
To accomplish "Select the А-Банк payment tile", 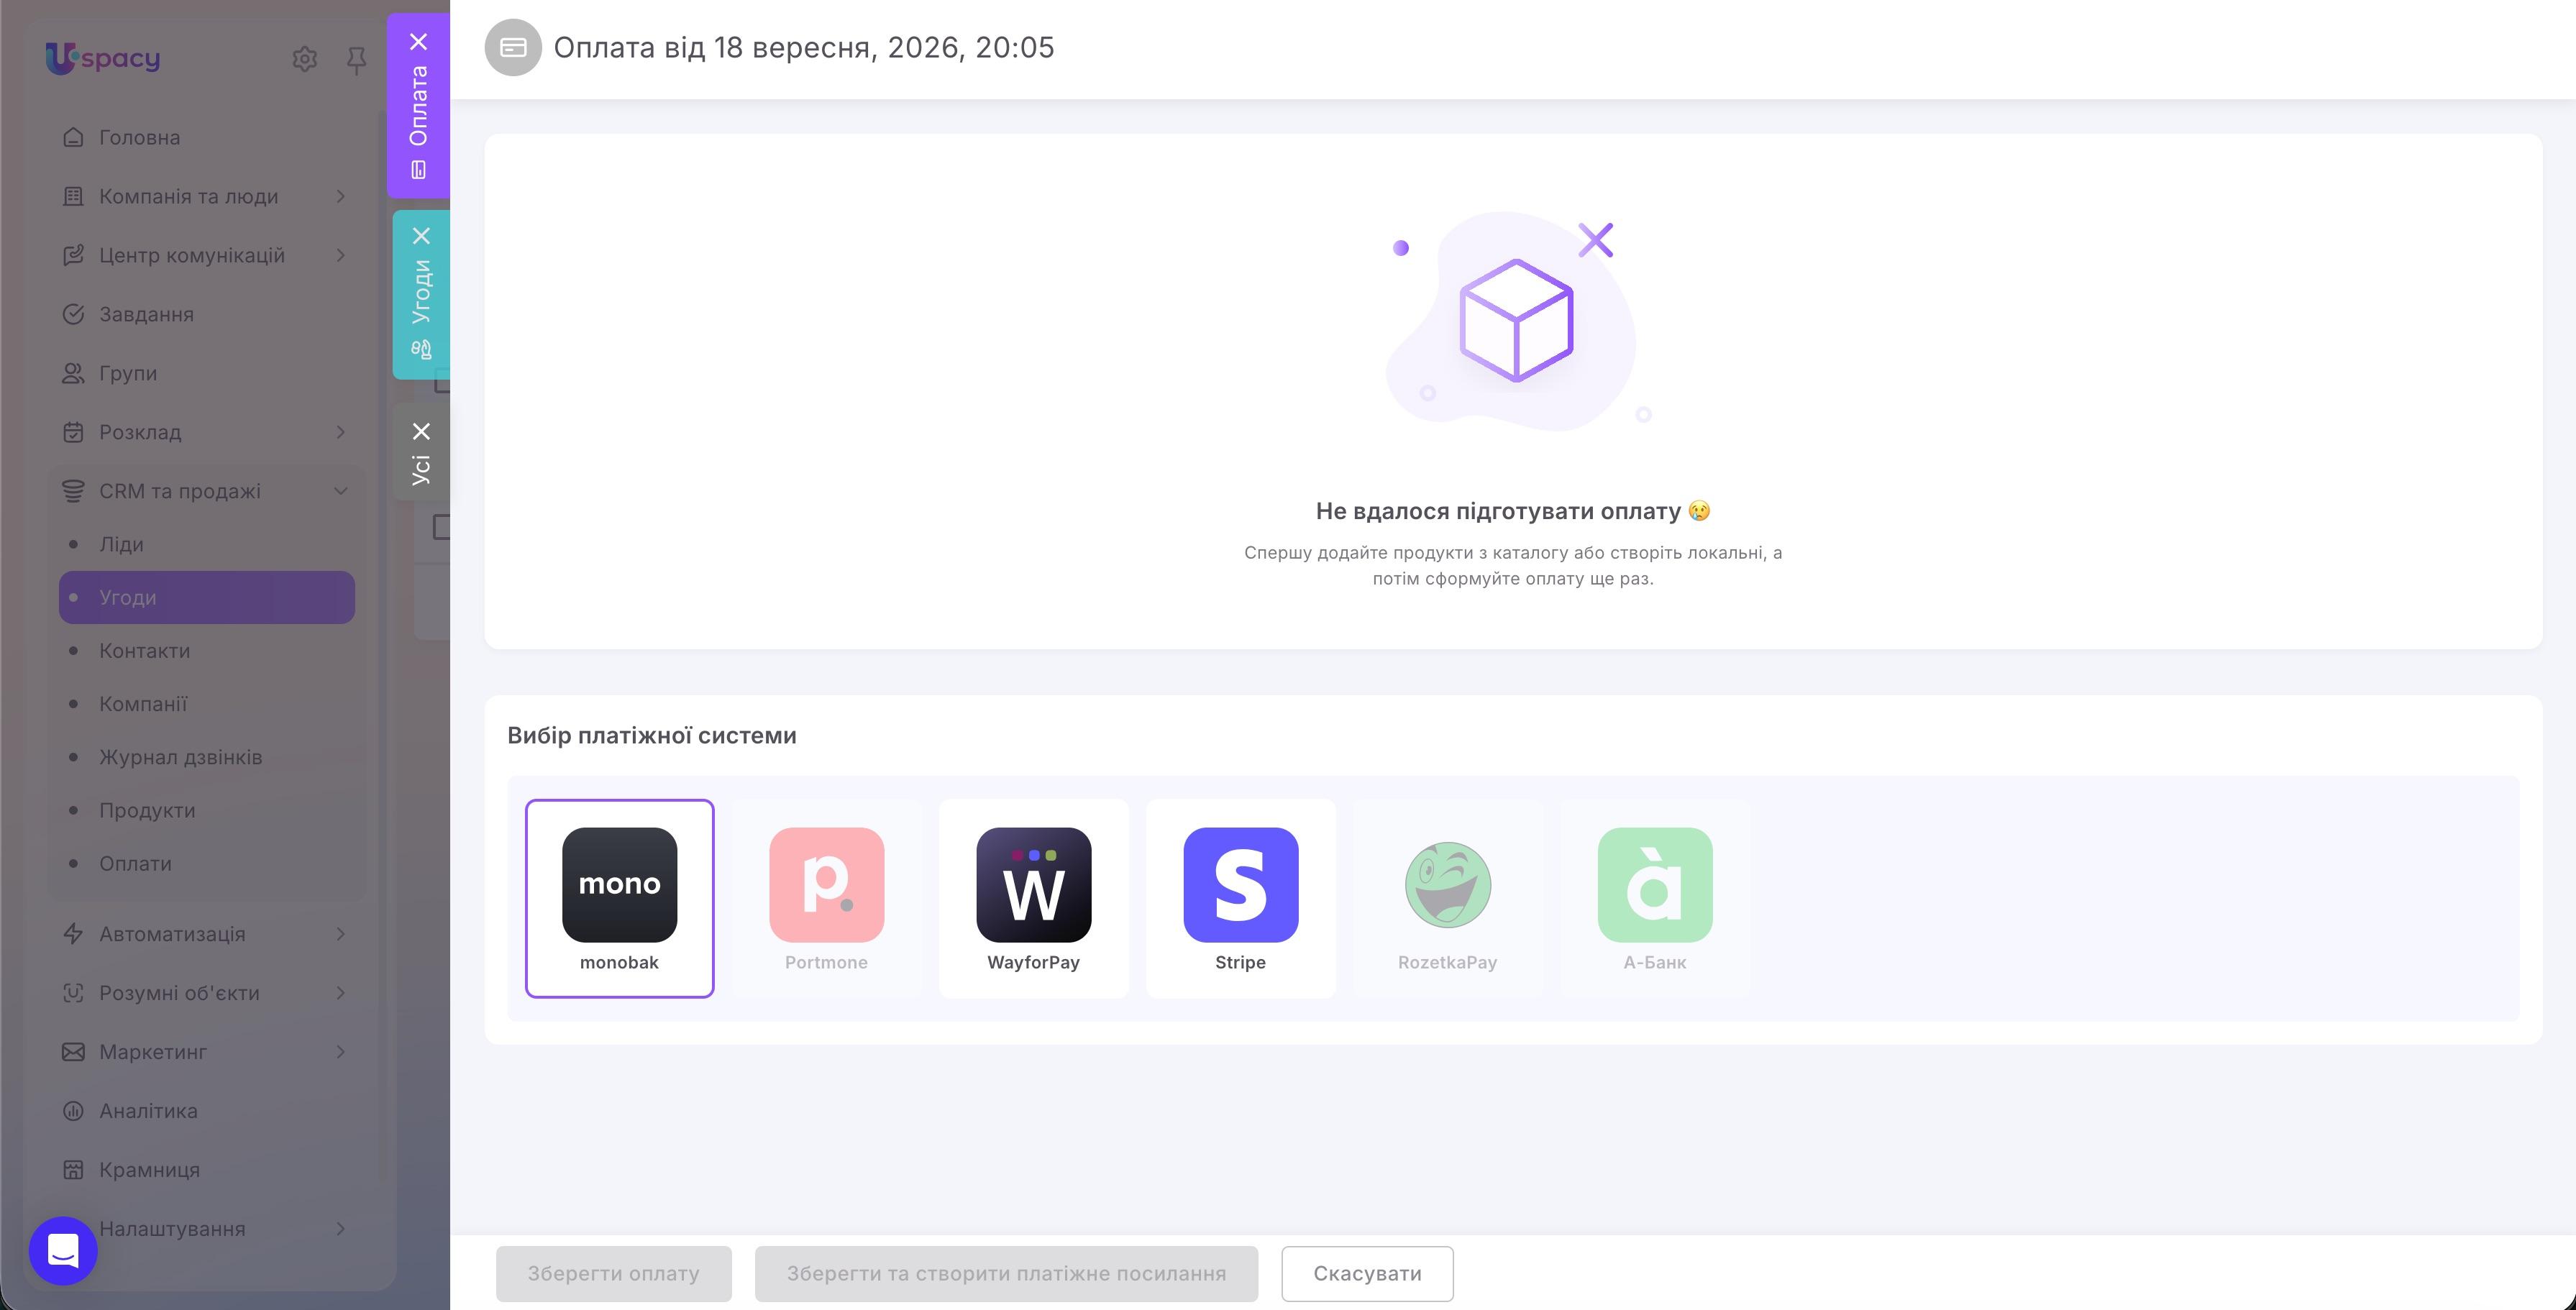I will [x=1654, y=898].
